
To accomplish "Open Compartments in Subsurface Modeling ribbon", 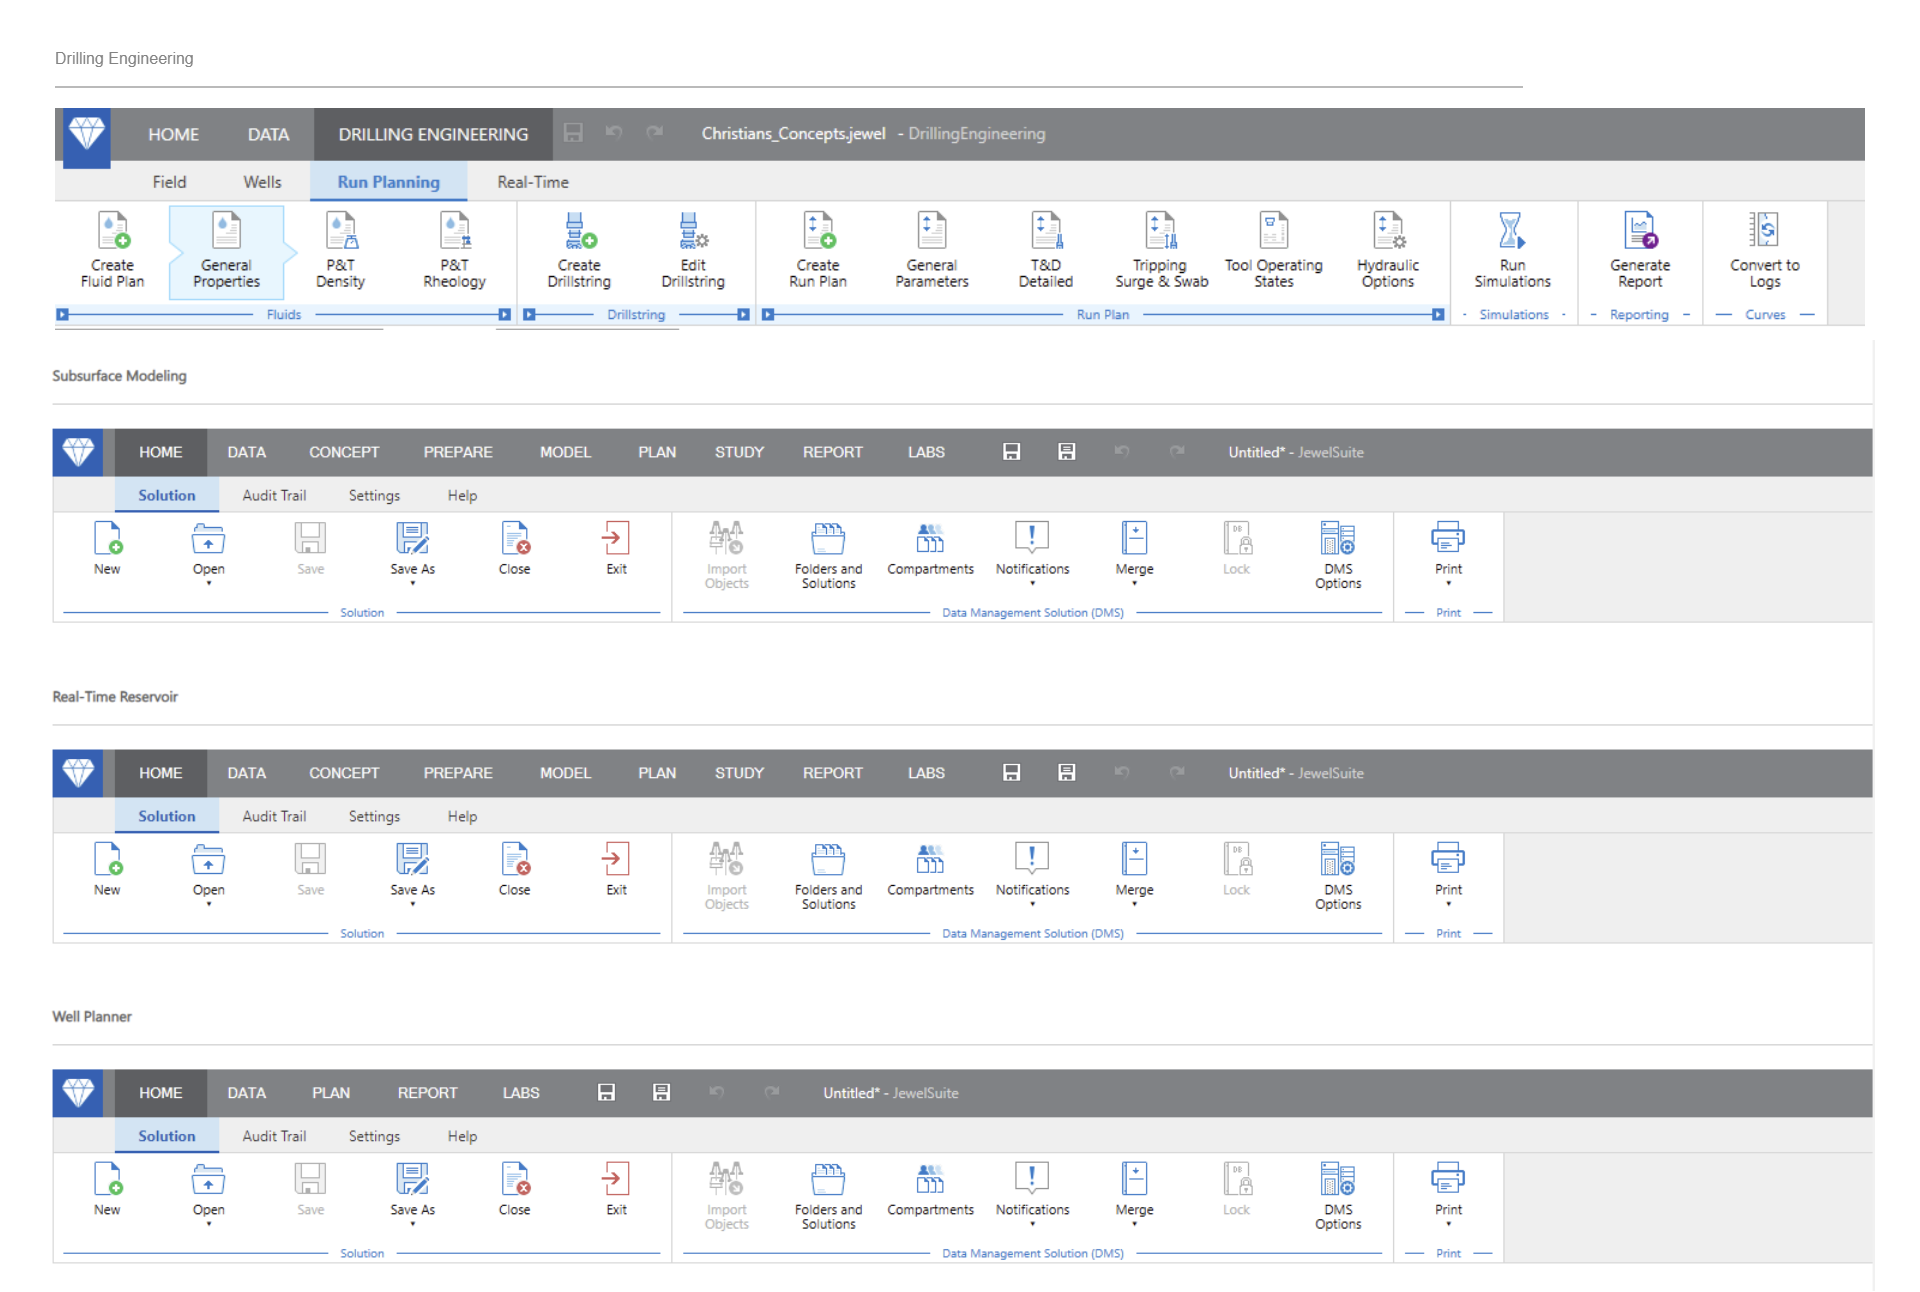I will 930,548.
